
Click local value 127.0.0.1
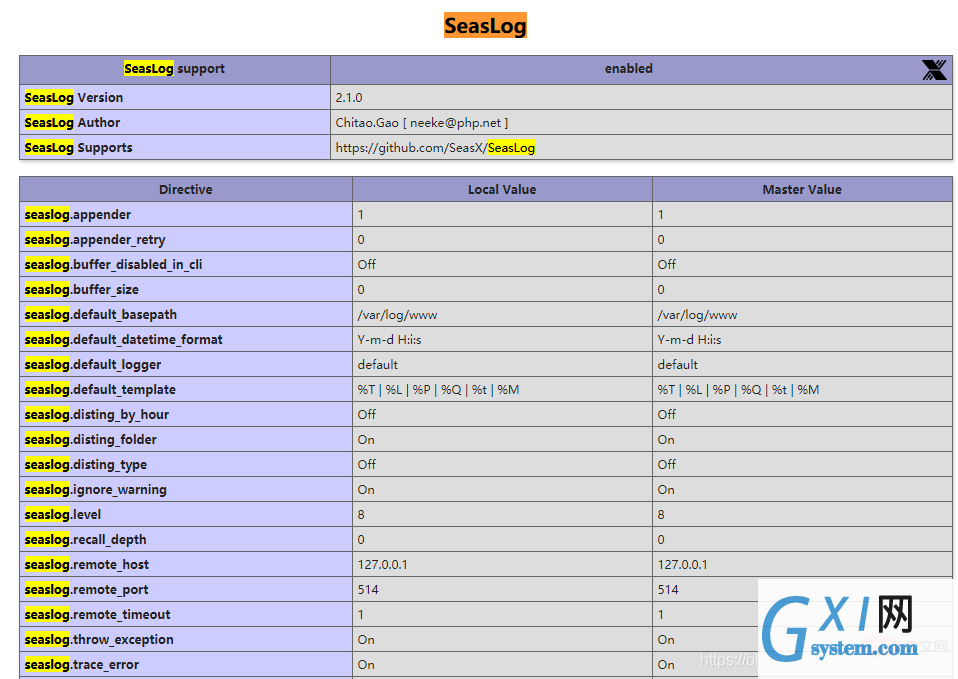[382, 565]
